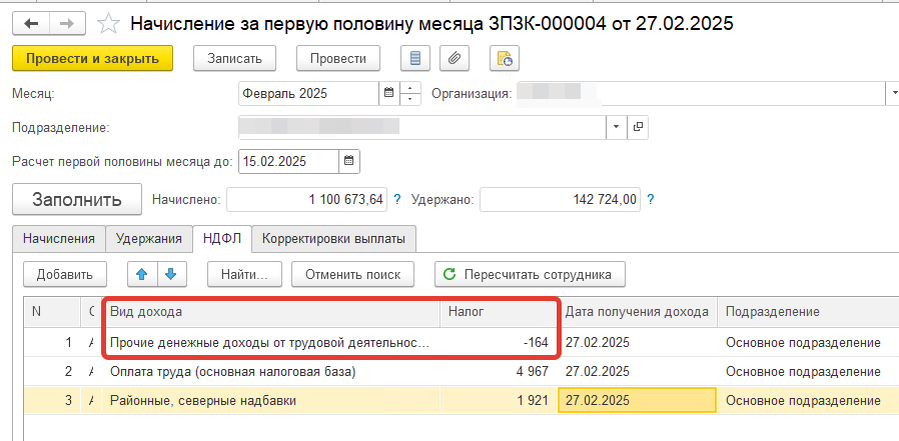
Task: Click Отменить поиск button
Action: point(353,274)
